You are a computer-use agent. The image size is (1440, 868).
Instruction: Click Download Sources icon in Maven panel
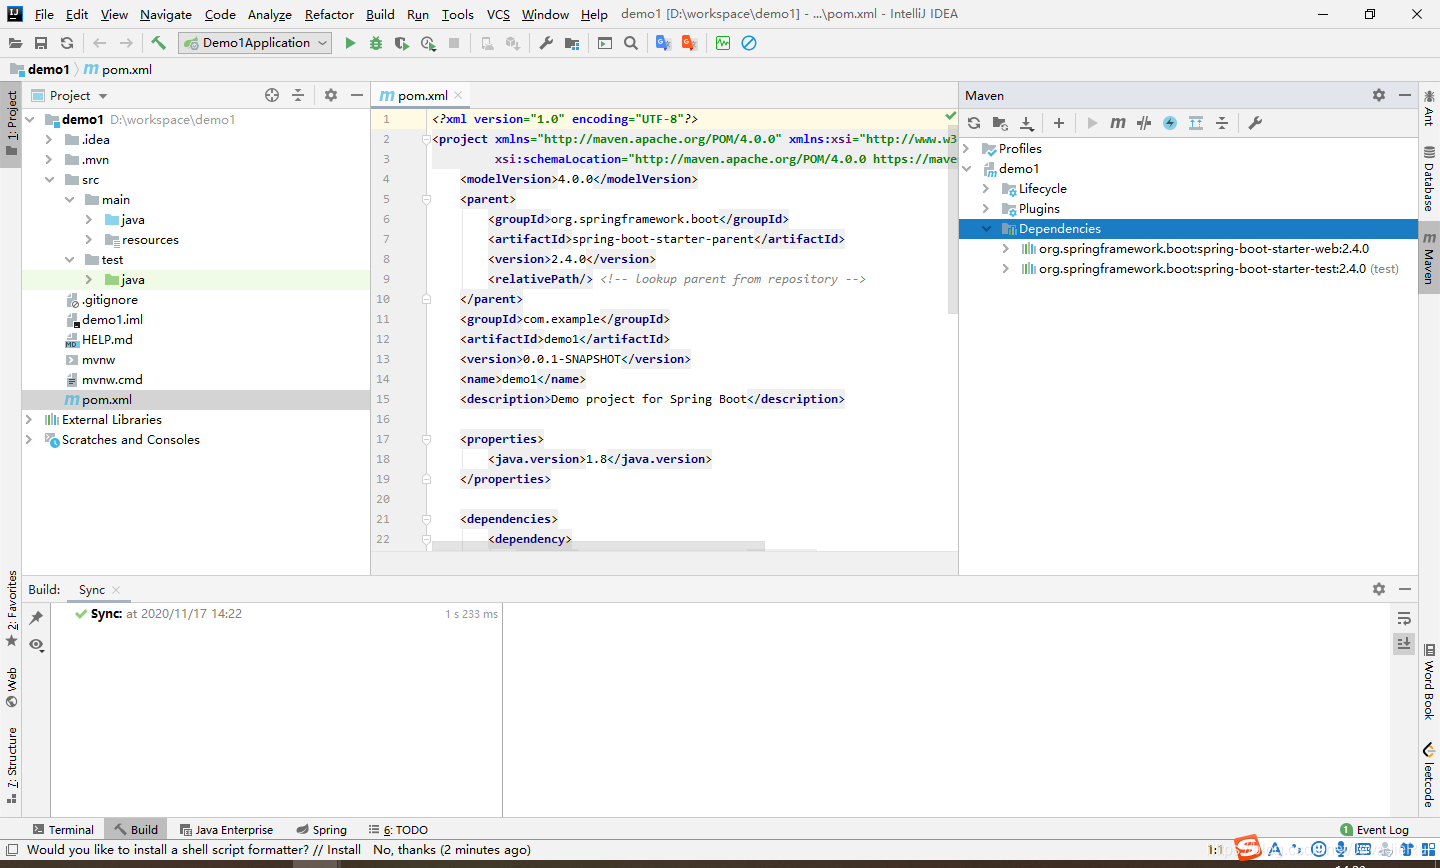[x=1026, y=123]
